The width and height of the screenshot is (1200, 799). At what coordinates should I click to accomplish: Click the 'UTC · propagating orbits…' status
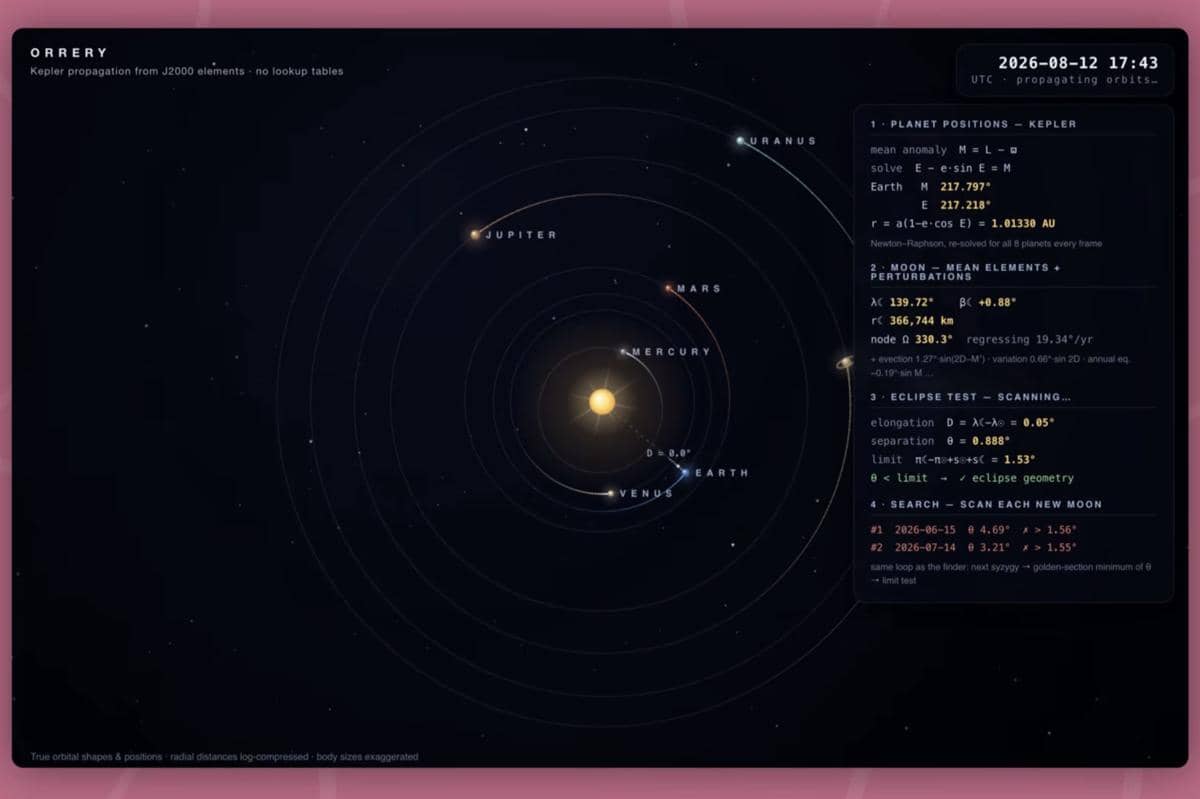pyautogui.click(x=1064, y=80)
